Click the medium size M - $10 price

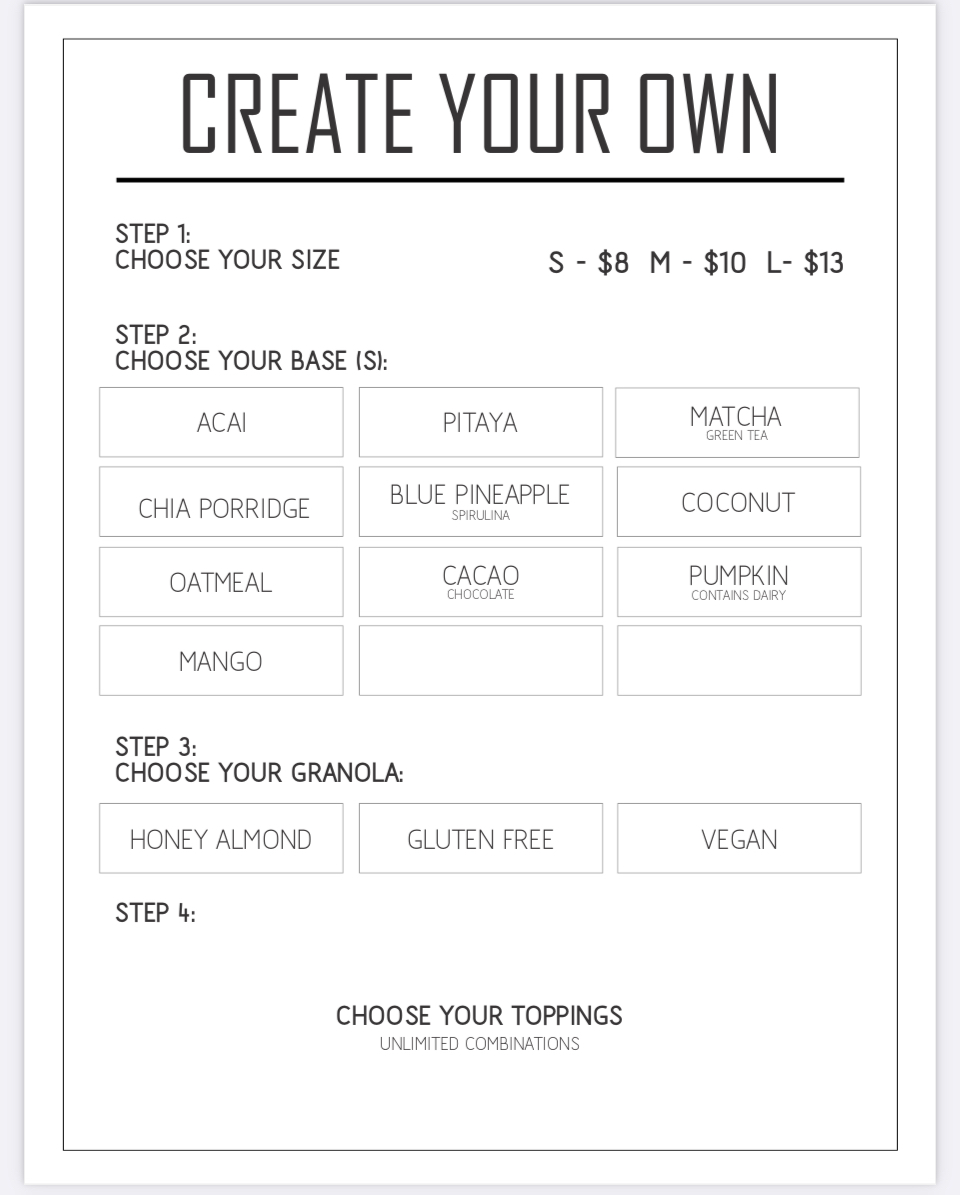(x=697, y=264)
